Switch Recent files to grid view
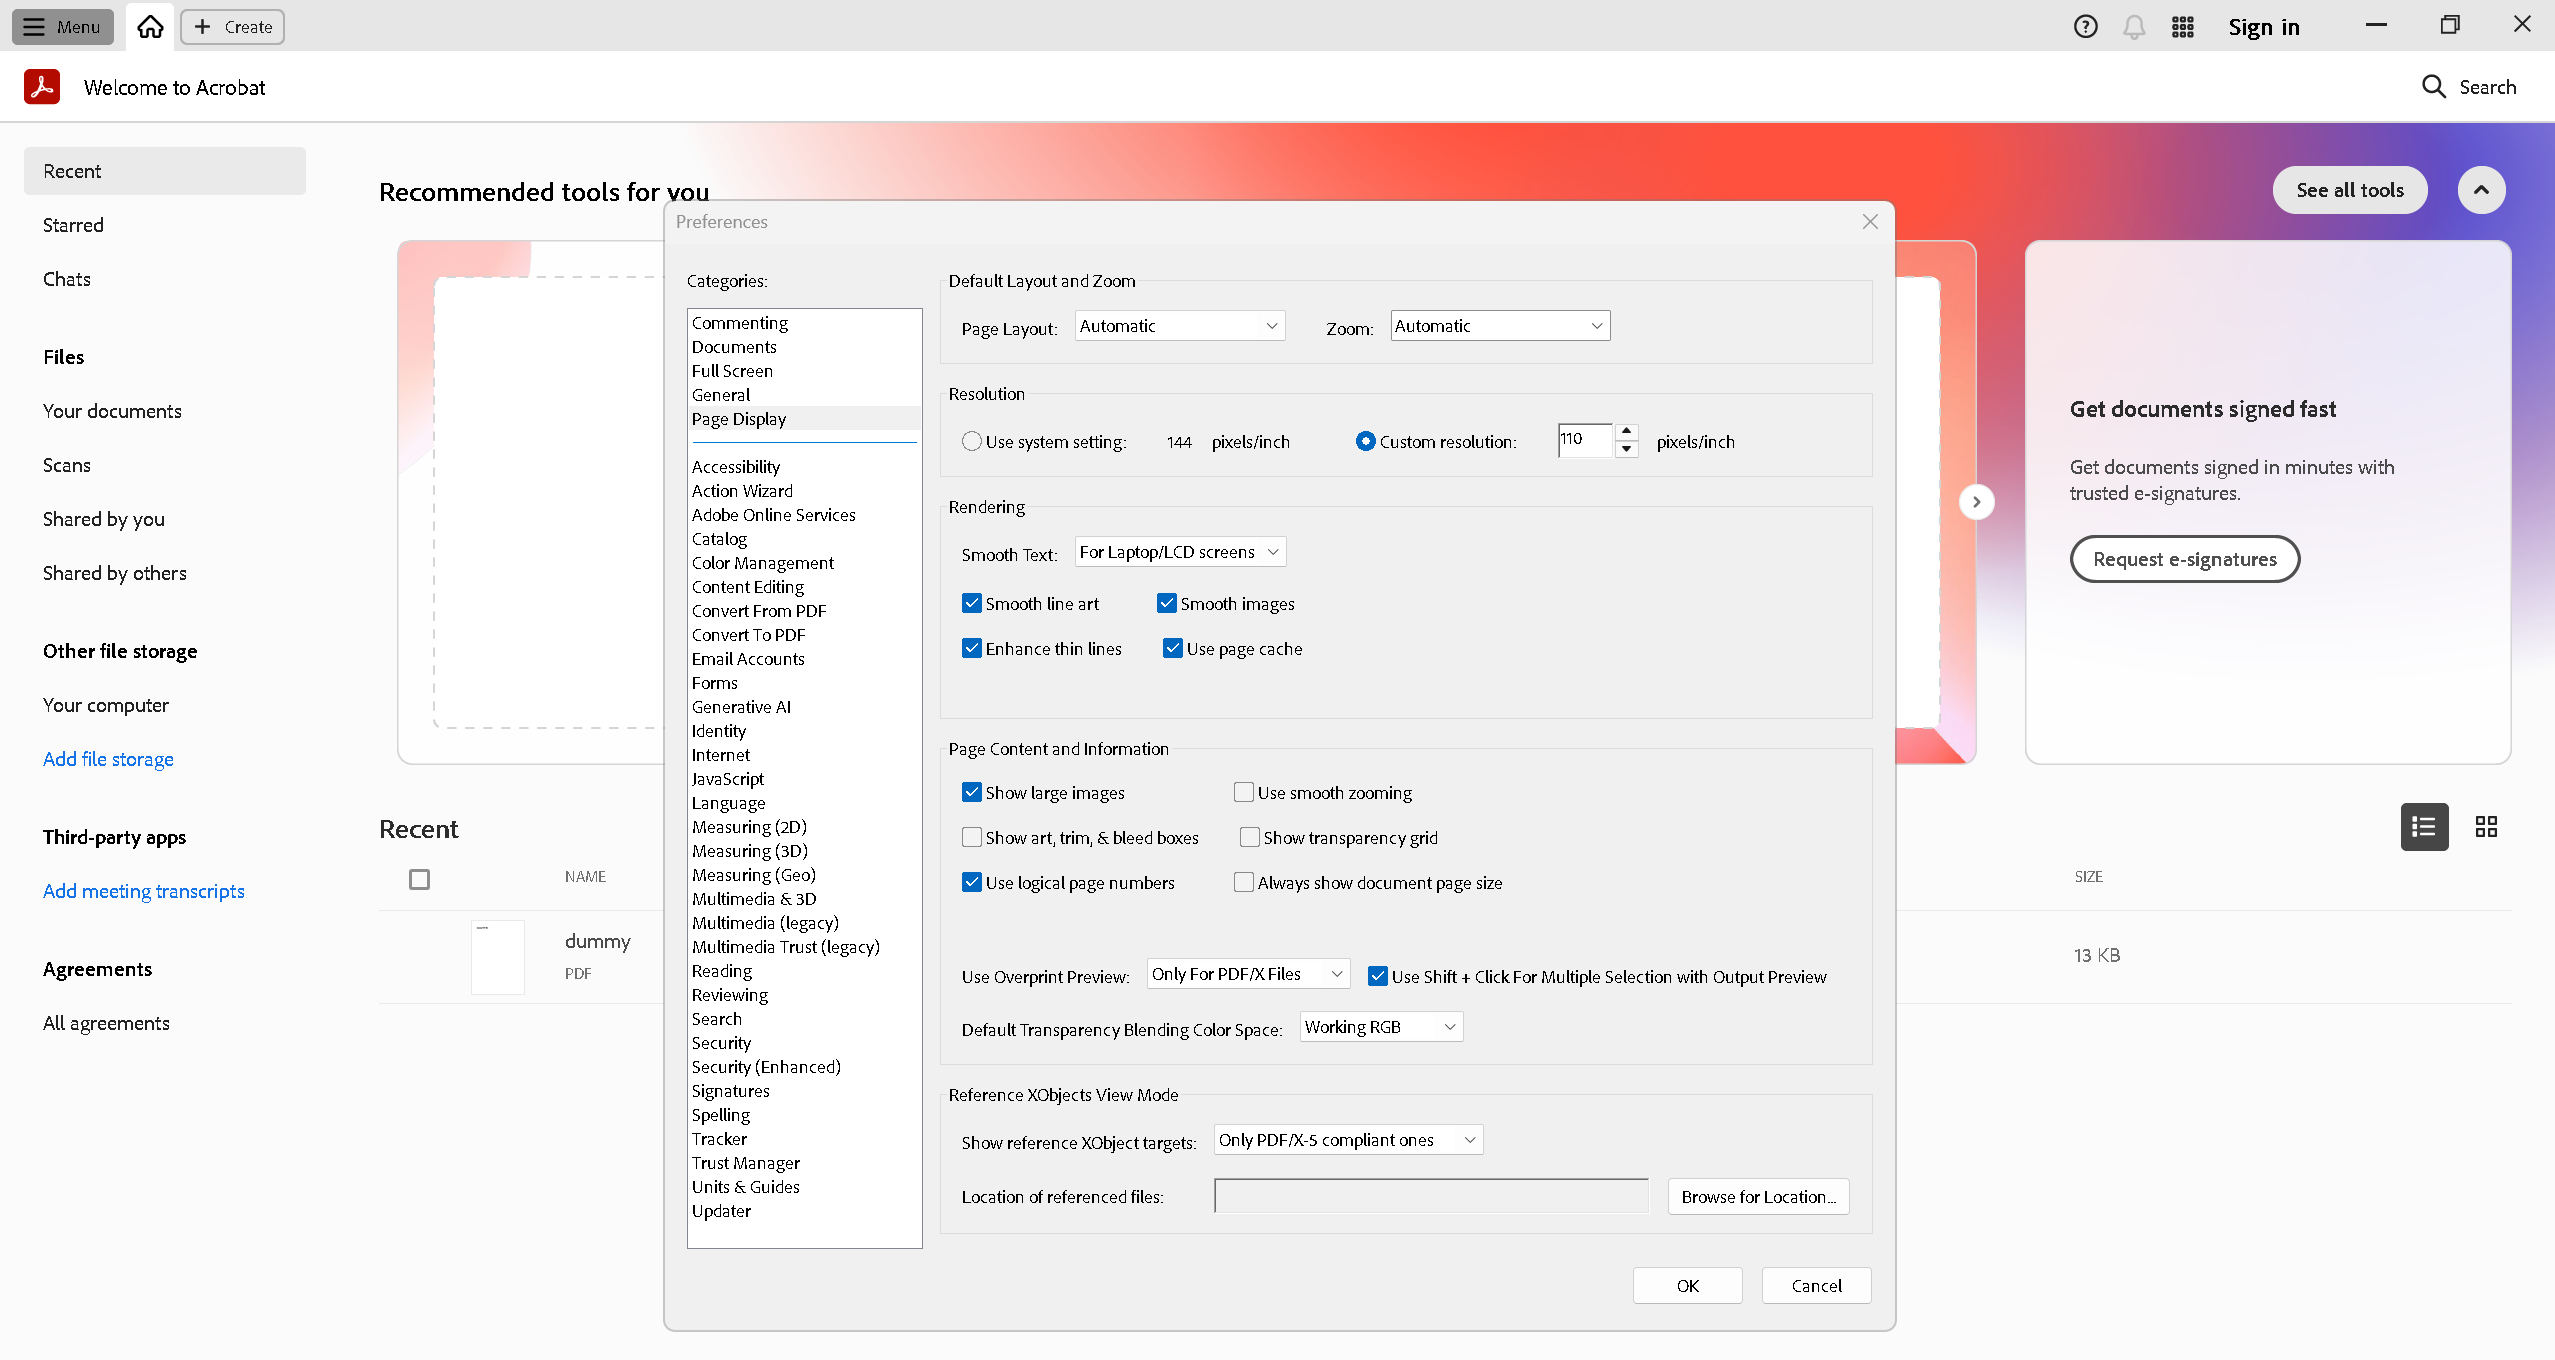This screenshot has height=1360, width=2555. tap(2486, 827)
